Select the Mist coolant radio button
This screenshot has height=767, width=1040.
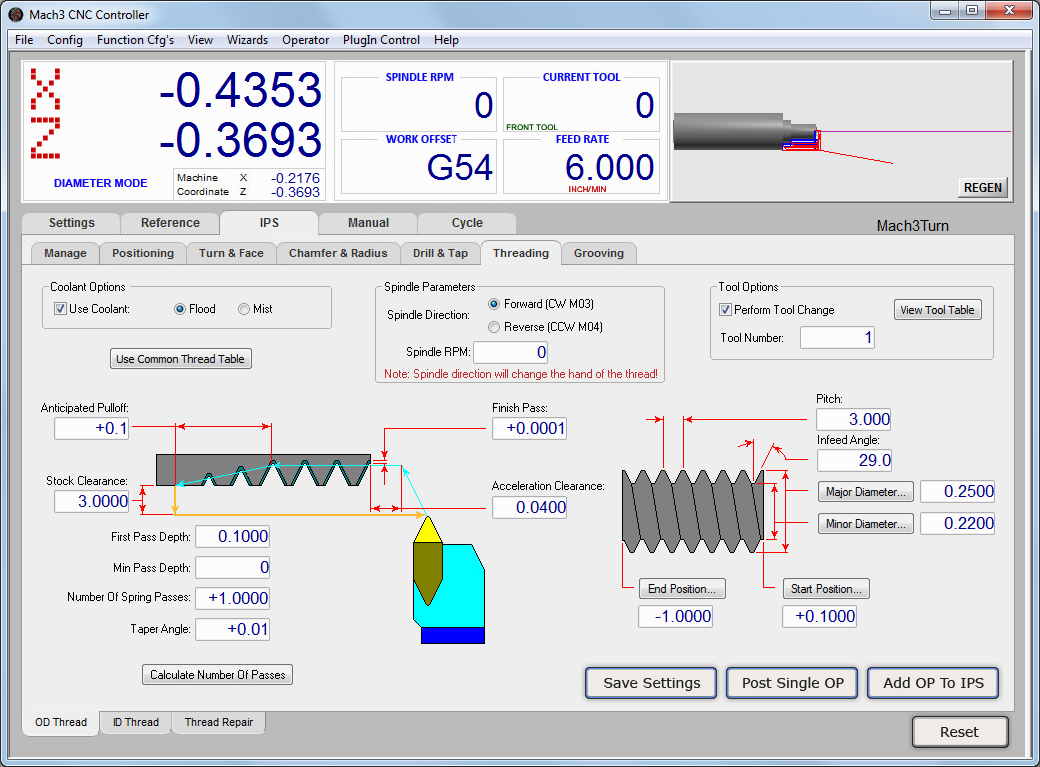tap(244, 309)
